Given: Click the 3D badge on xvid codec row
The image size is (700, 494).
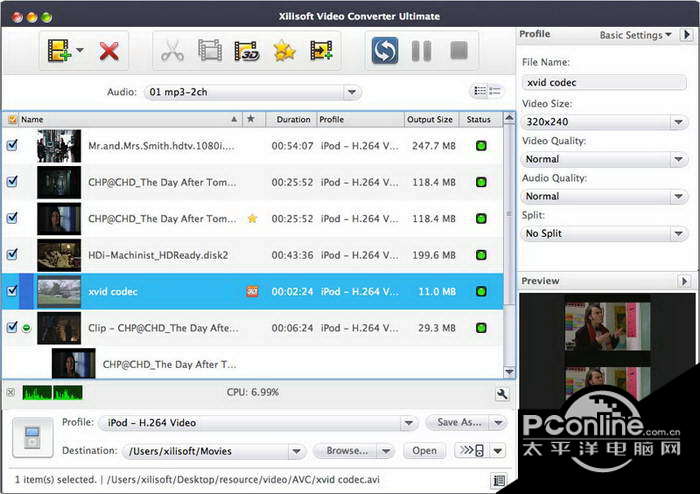Looking at the screenshot, I should click(x=252, y=291).
